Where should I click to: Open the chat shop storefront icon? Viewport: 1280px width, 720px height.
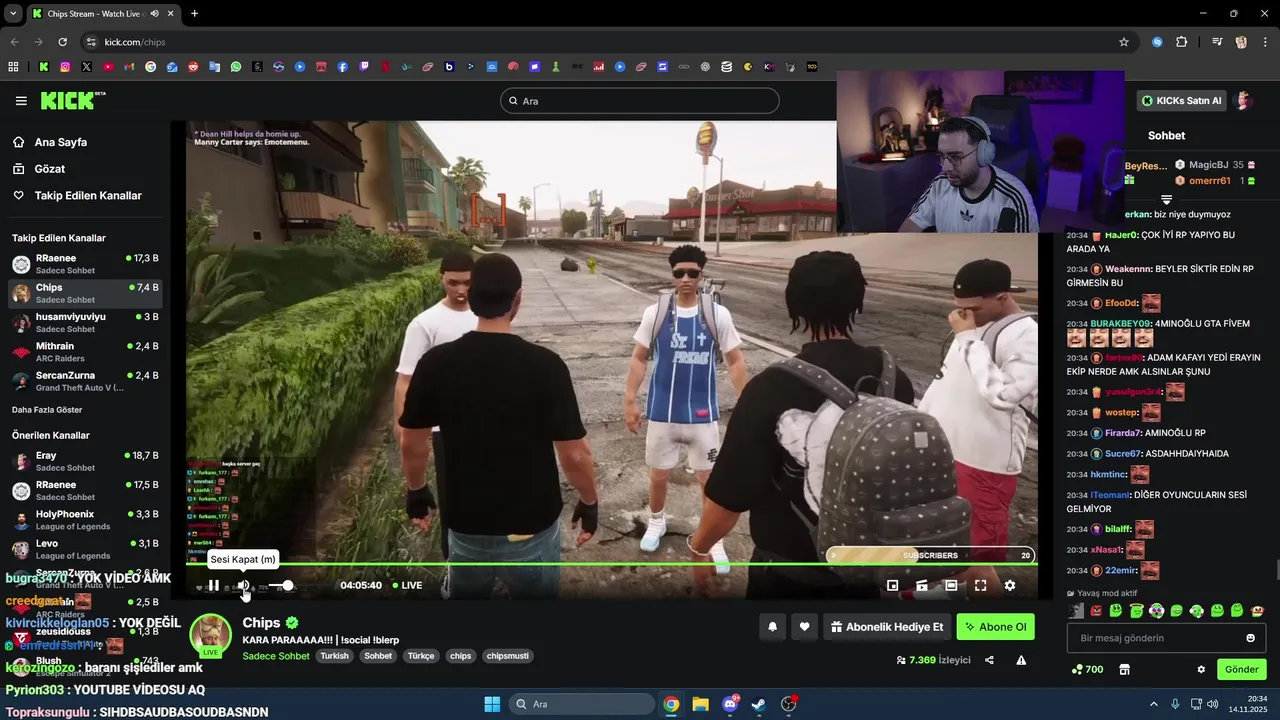pyautogui.click(x=1124, y=669)
